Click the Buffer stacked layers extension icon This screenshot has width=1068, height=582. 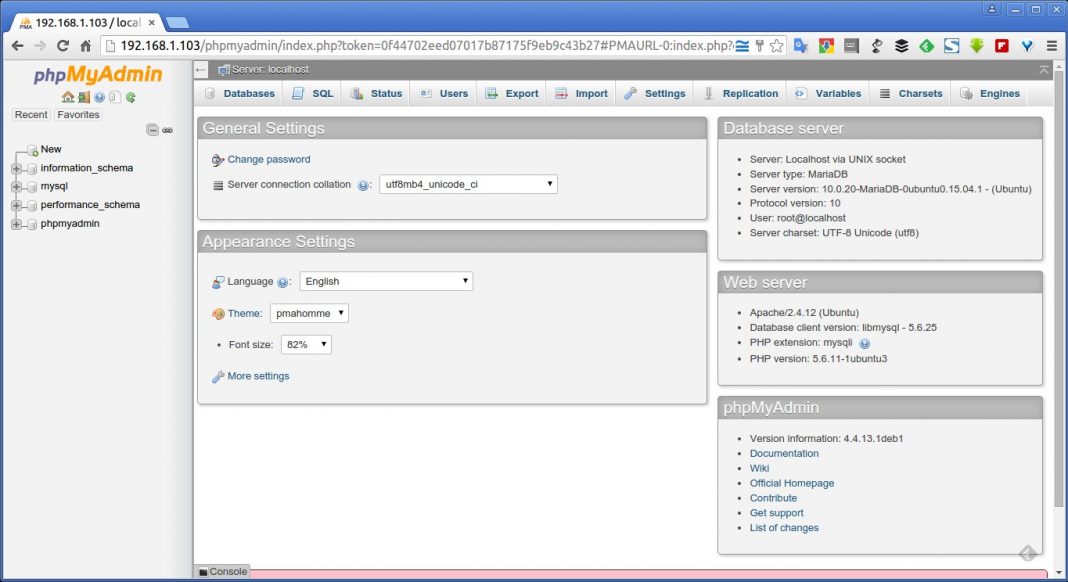point(901,46)
